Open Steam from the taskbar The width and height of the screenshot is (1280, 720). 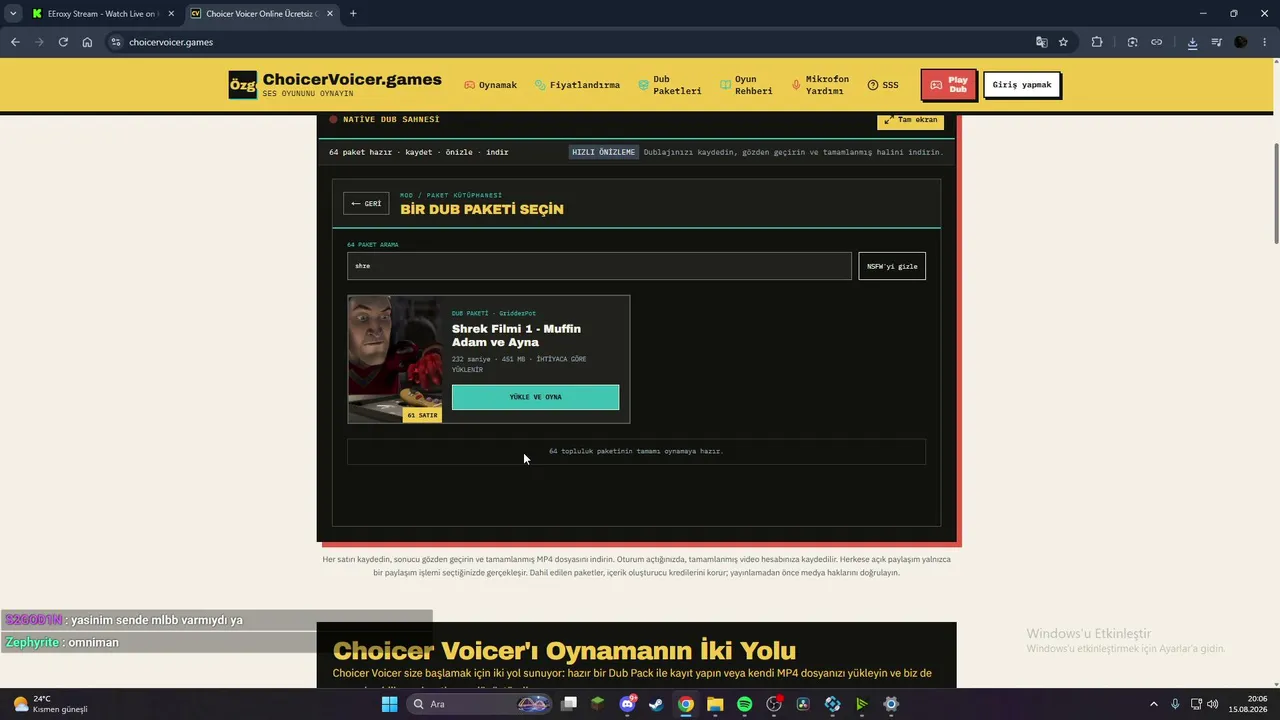pos(656,704)
